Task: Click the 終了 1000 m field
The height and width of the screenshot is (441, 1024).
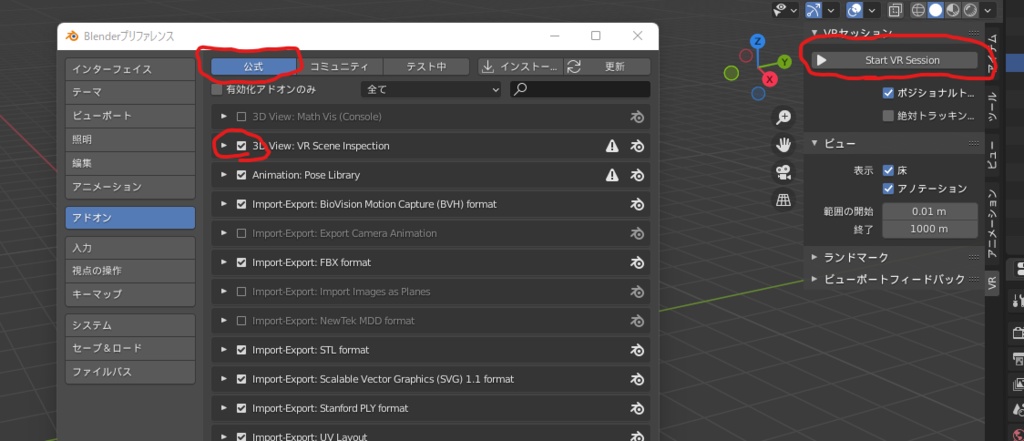Action: [930, 229]
